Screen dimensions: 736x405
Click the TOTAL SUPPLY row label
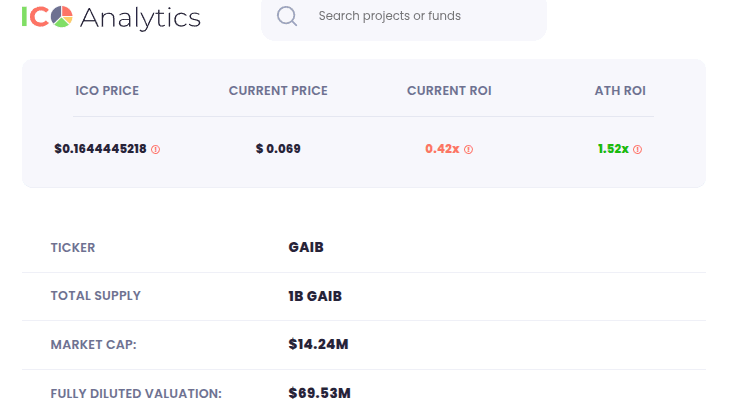[96, 296]
